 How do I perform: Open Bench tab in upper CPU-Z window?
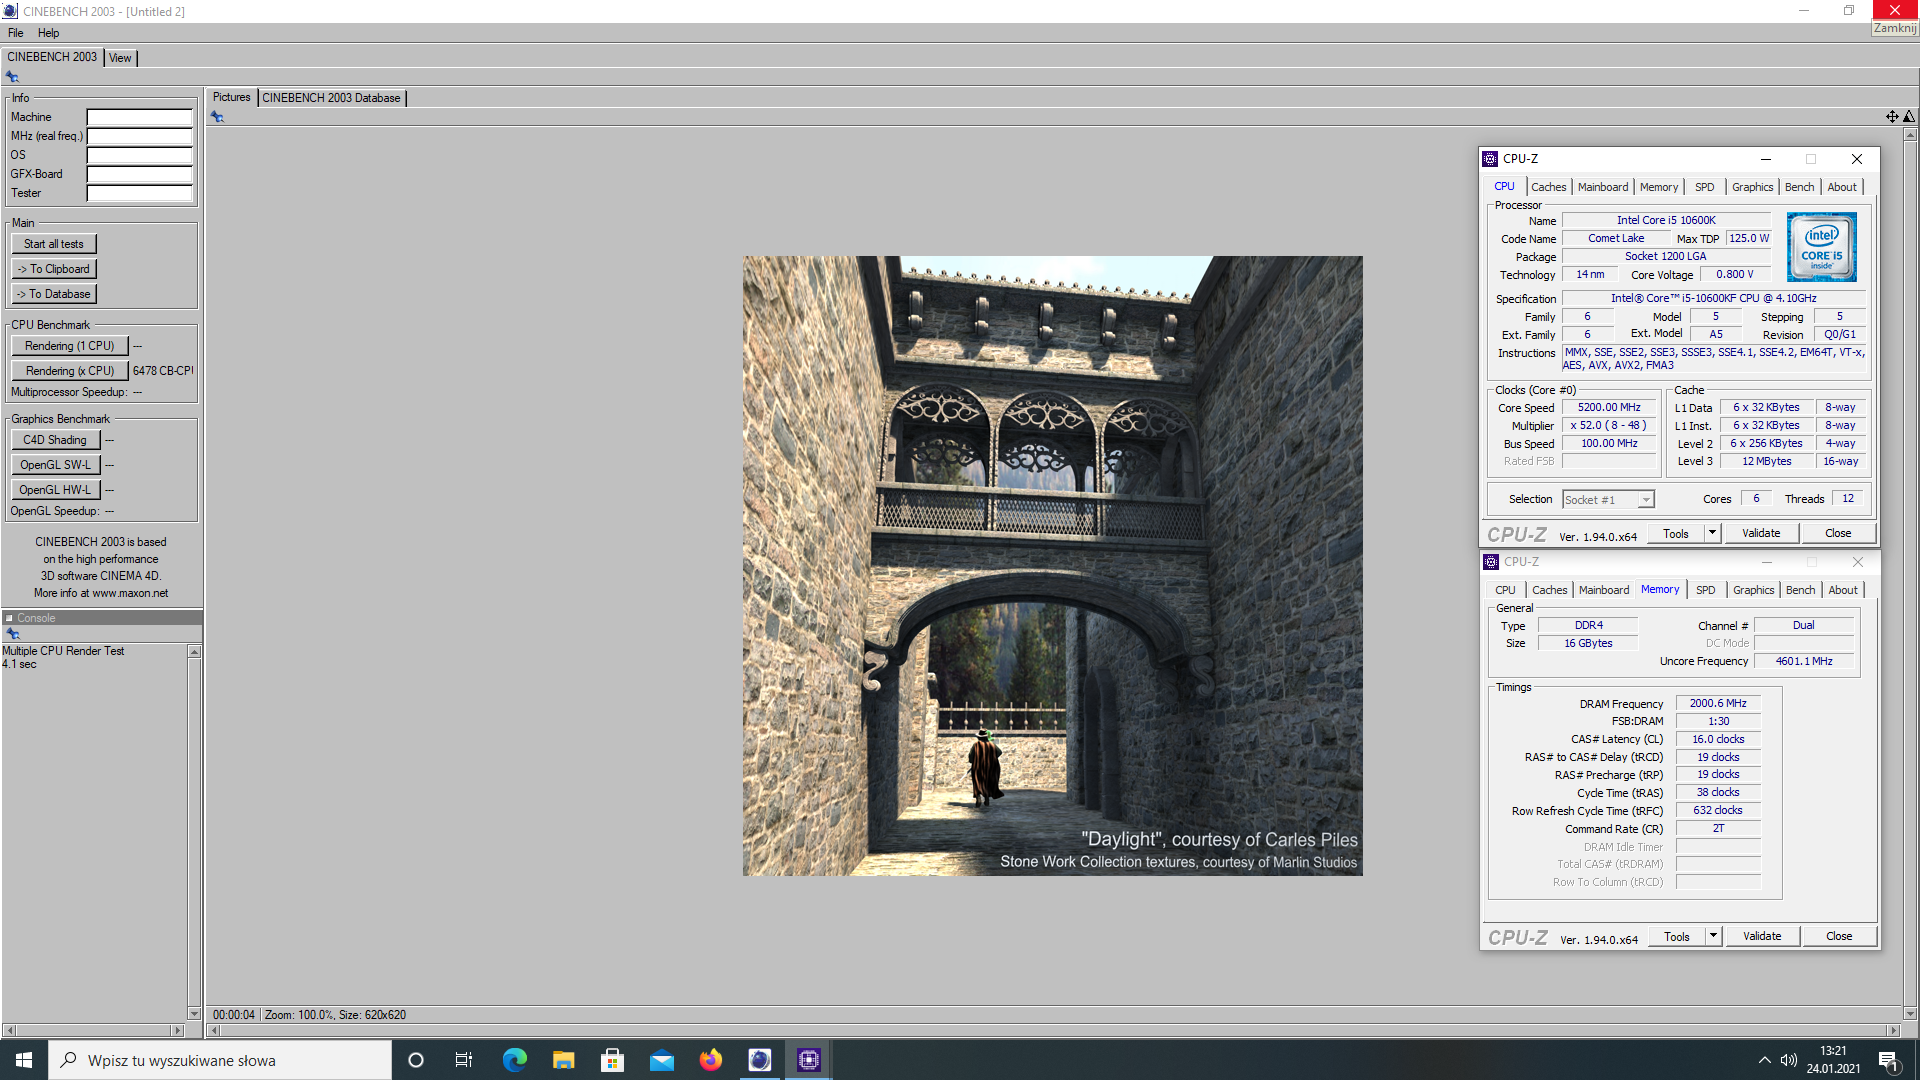pos(1799,187)
